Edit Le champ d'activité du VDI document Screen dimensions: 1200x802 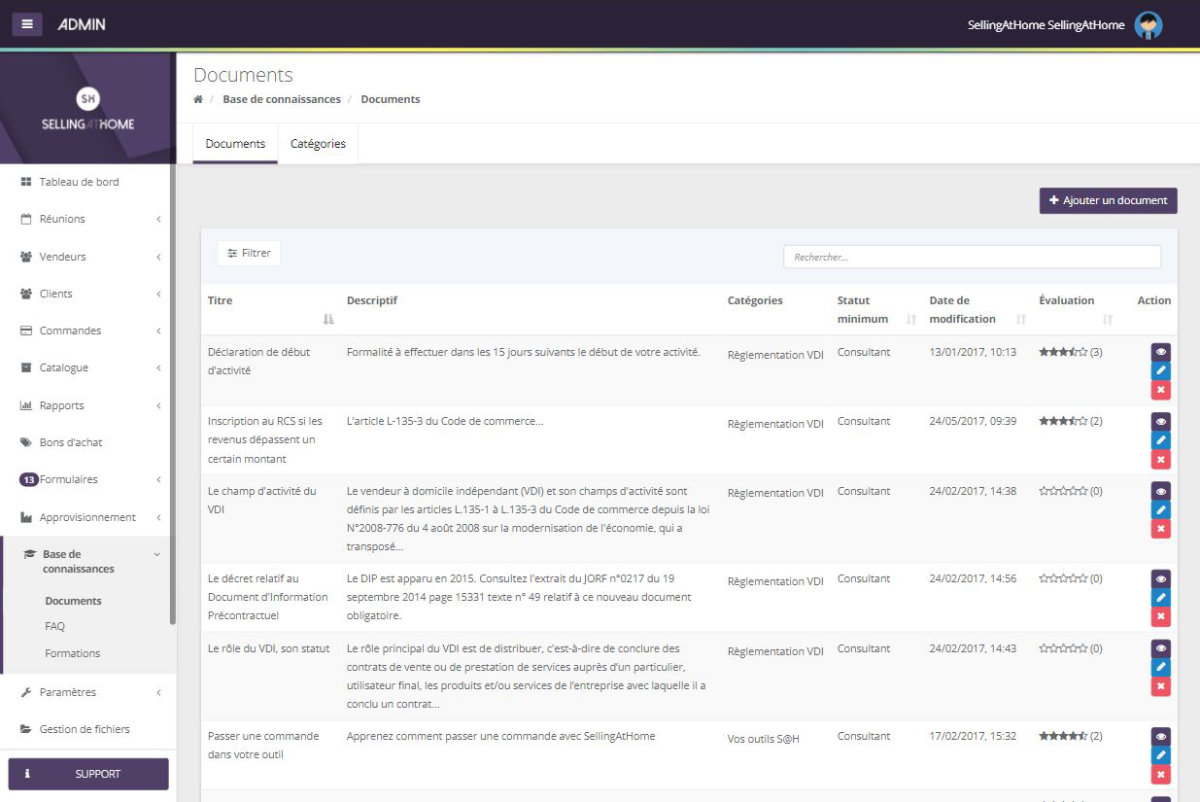tap(1161, 510)
